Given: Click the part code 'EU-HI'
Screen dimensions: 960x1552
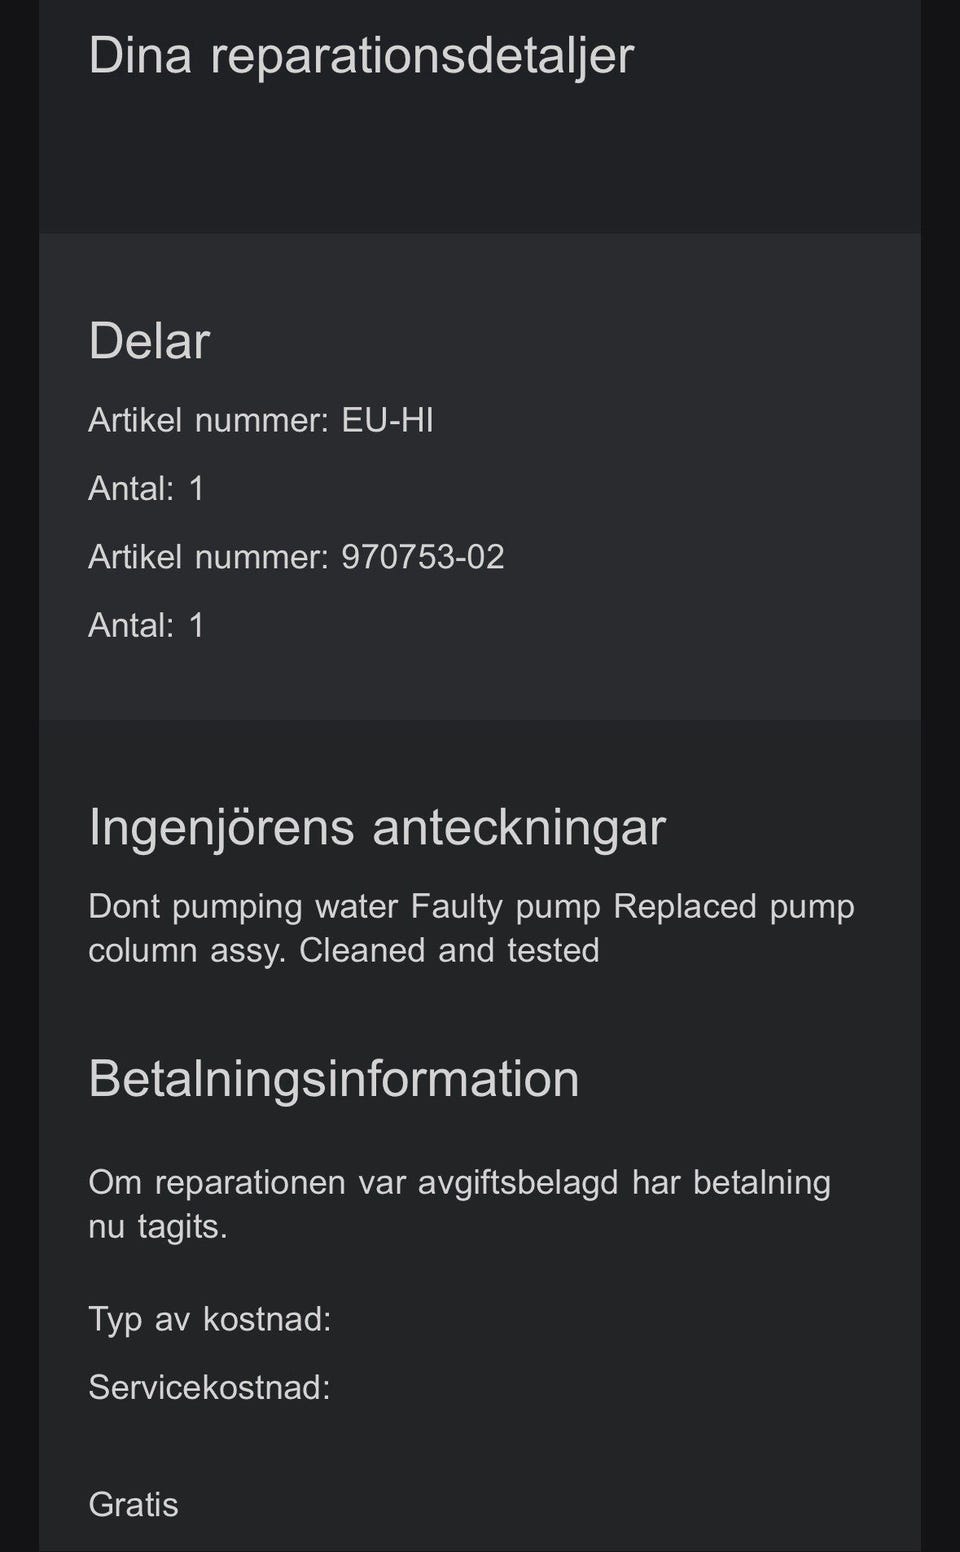Looking at the screenshot, I should tap(388, 420).
